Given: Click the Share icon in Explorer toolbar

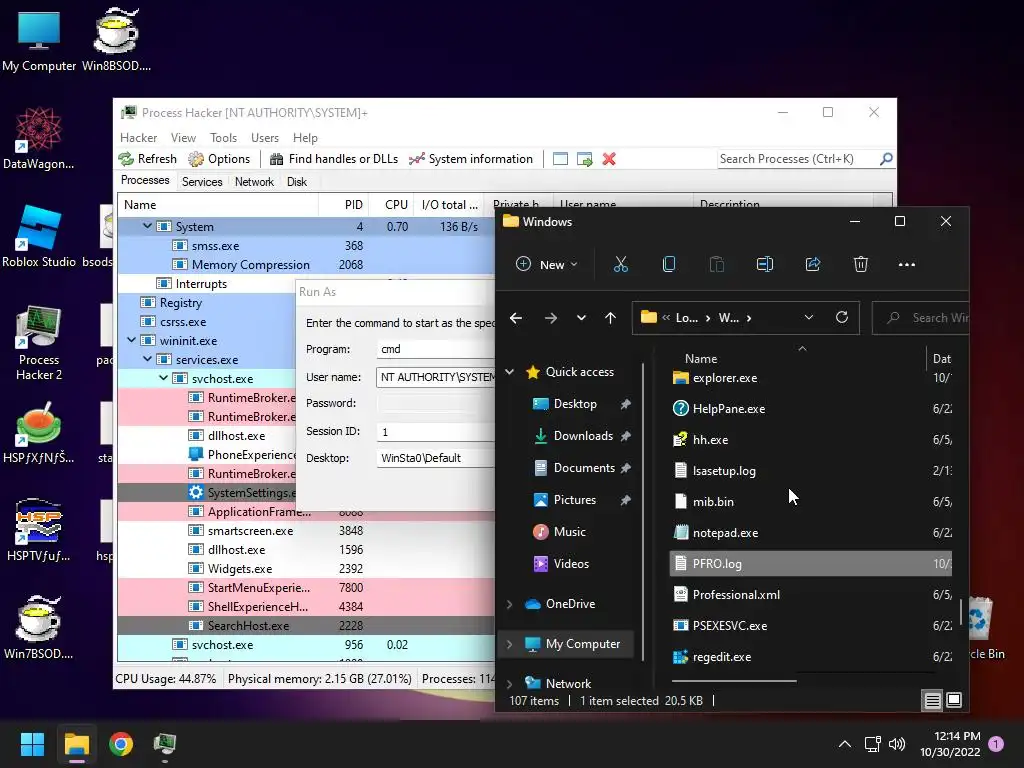Looking at the screenshot, I should tap(813, 264).
